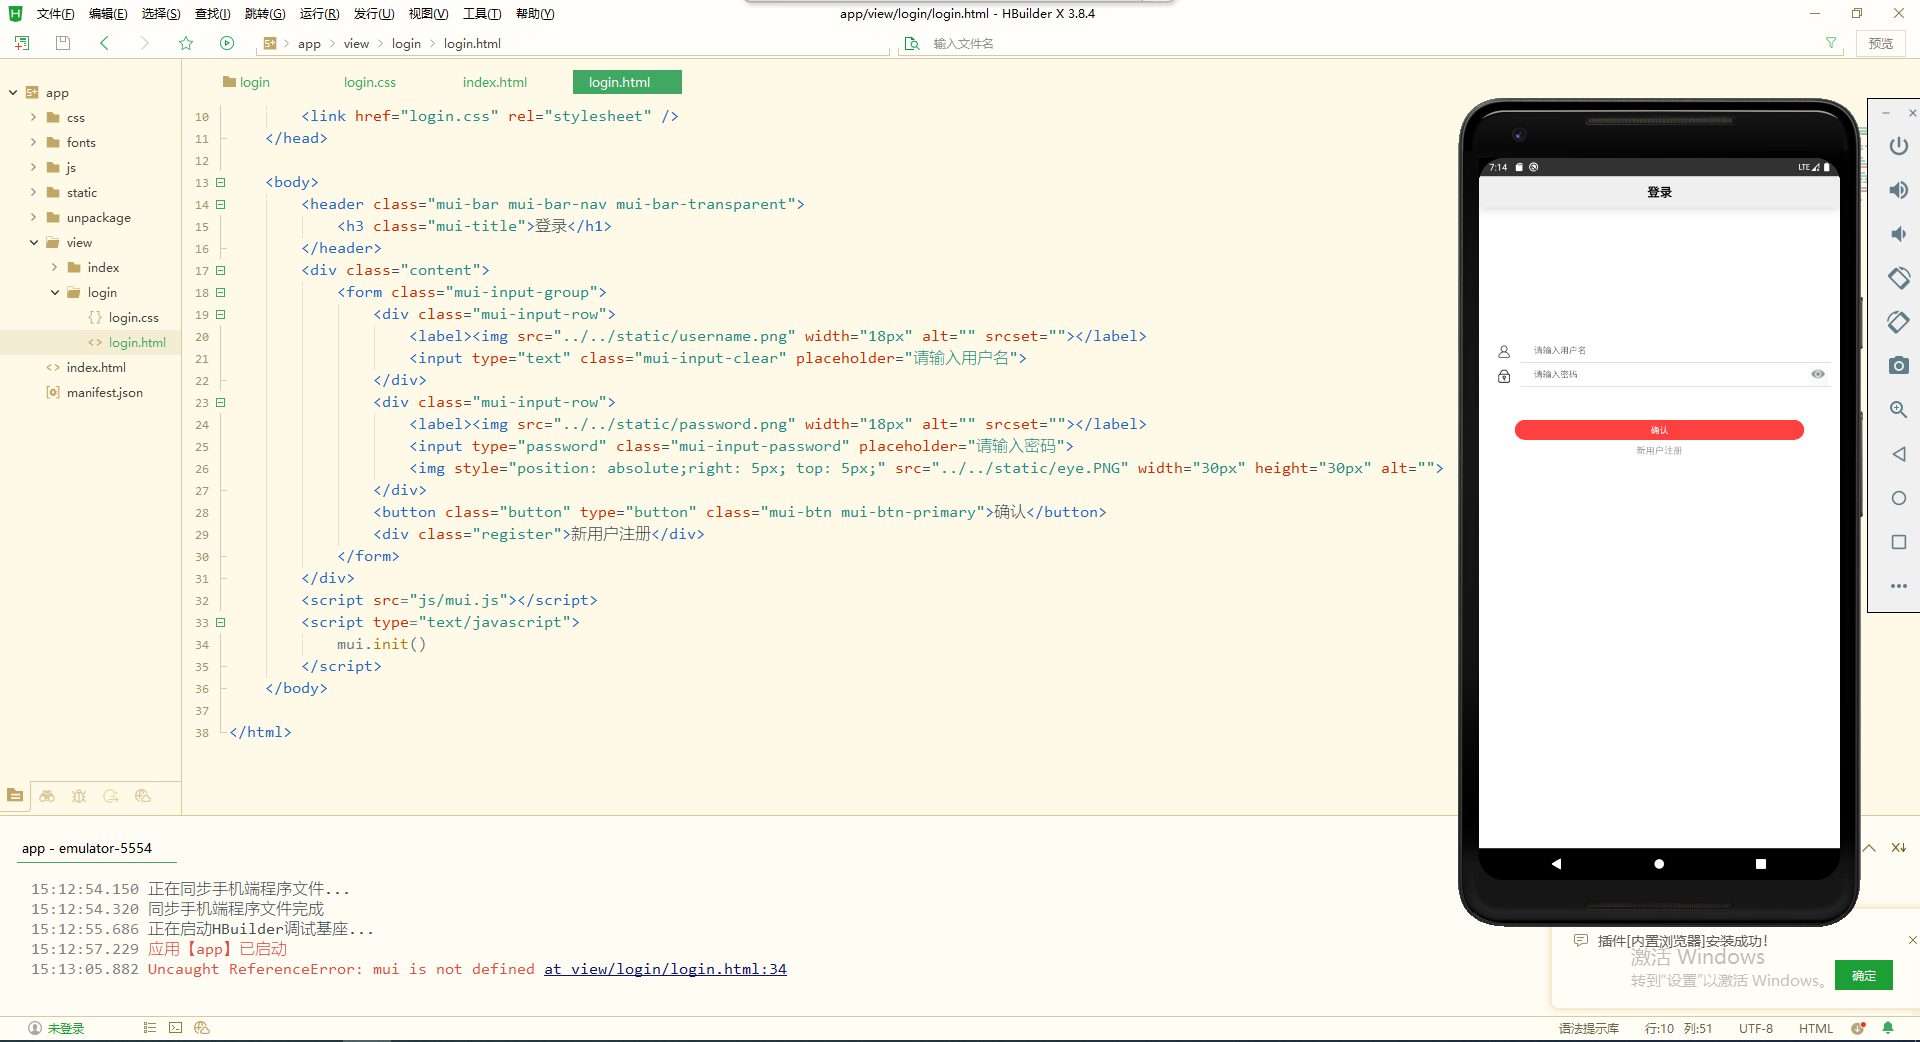
Task: Open the bug debug icon in bottom panel
Action: point(79,796)
